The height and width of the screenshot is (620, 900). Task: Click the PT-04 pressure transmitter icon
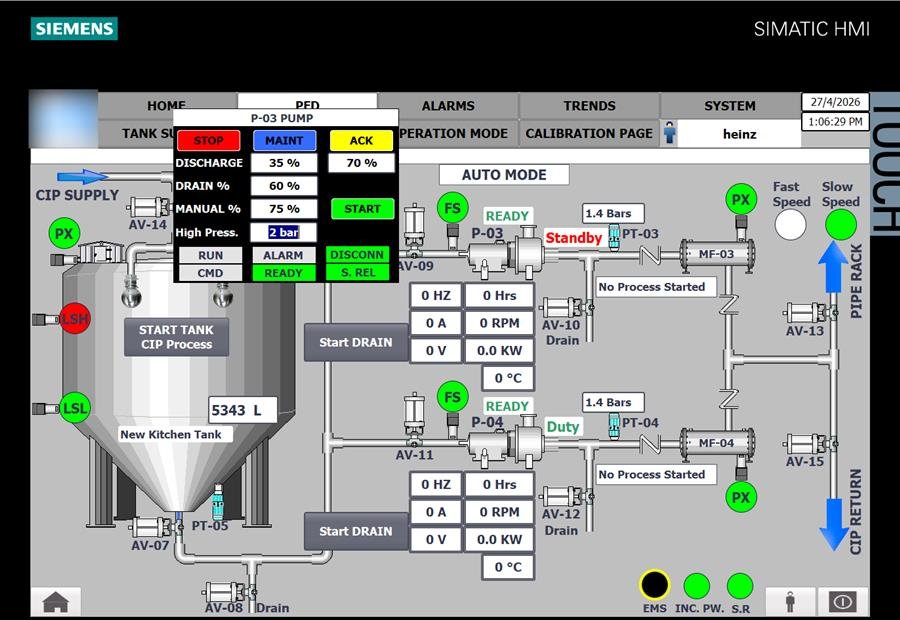pos(614,426)
